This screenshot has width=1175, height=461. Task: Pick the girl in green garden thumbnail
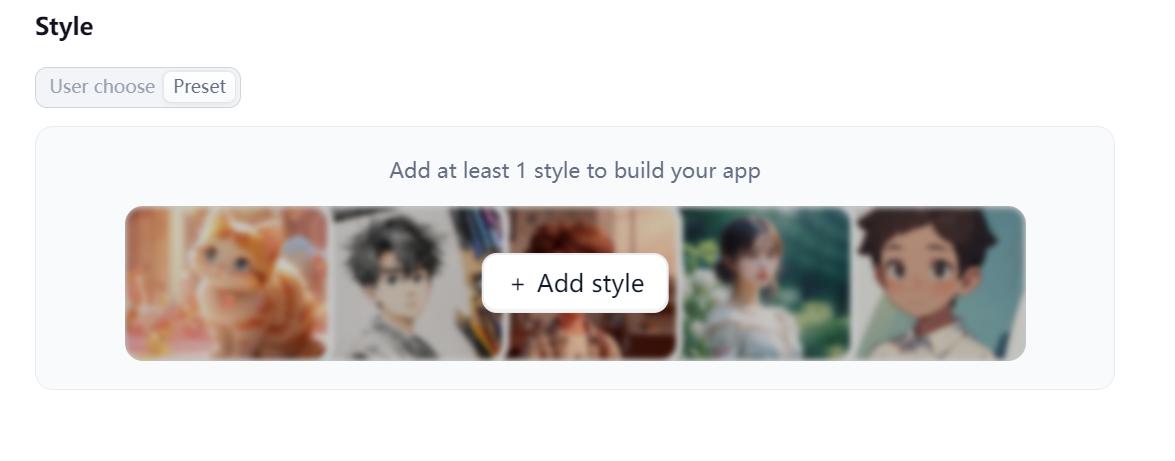pos(765,283)
